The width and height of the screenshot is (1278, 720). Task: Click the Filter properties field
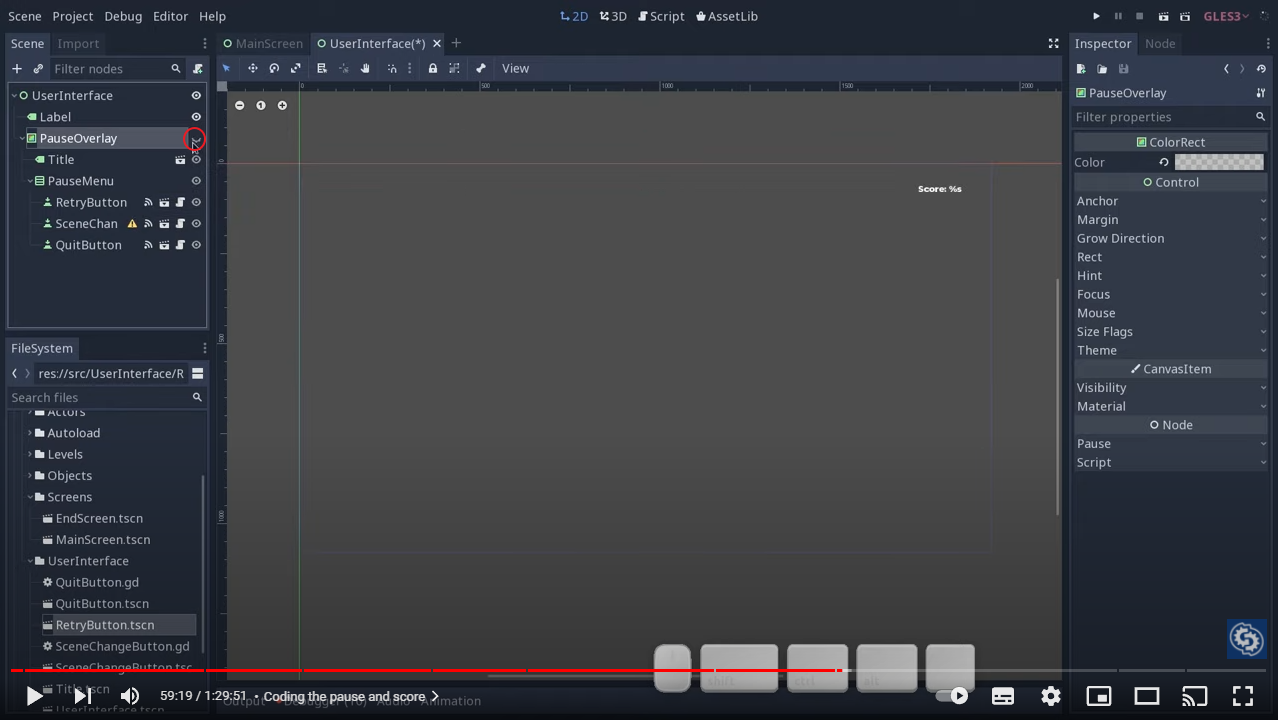[1170, 117]
